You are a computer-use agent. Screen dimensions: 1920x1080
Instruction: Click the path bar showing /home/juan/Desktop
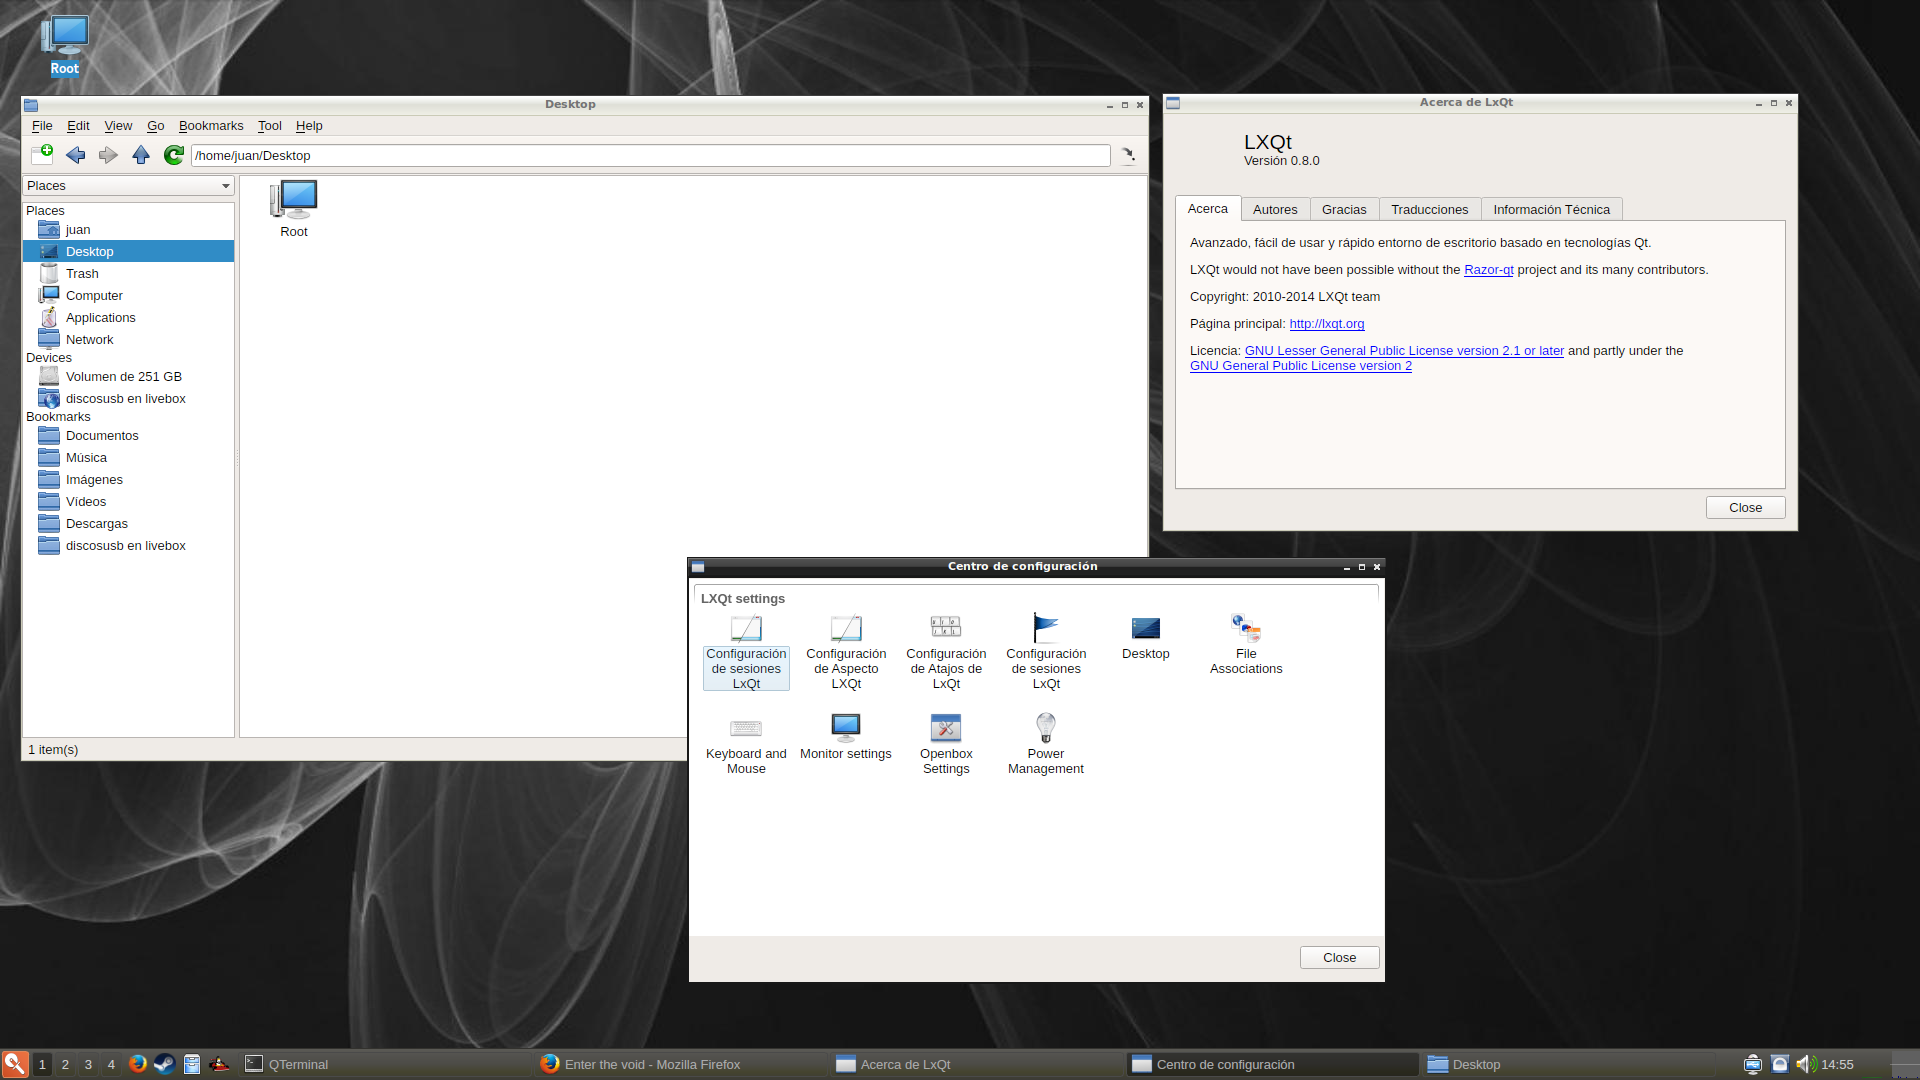pyautogui.click(x=650, y=156)
